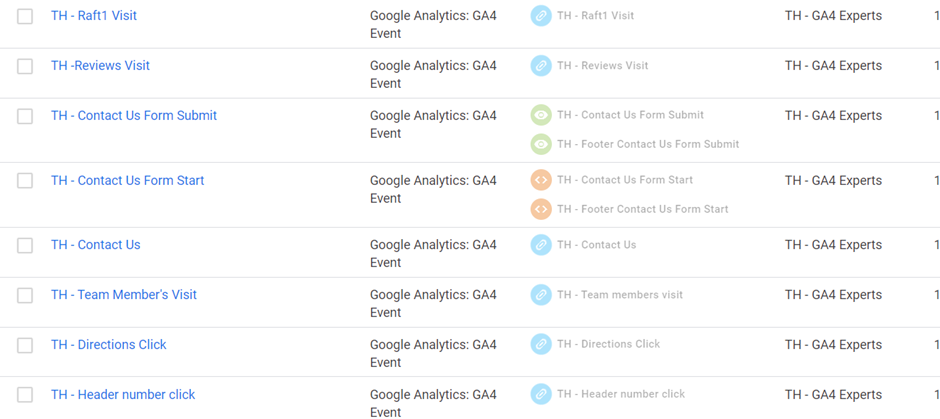Screen dimensions: 940x419
Task: Click the link trigger icon for Reviews Visit
Action: pyautogui.click(x=541, y=66)
